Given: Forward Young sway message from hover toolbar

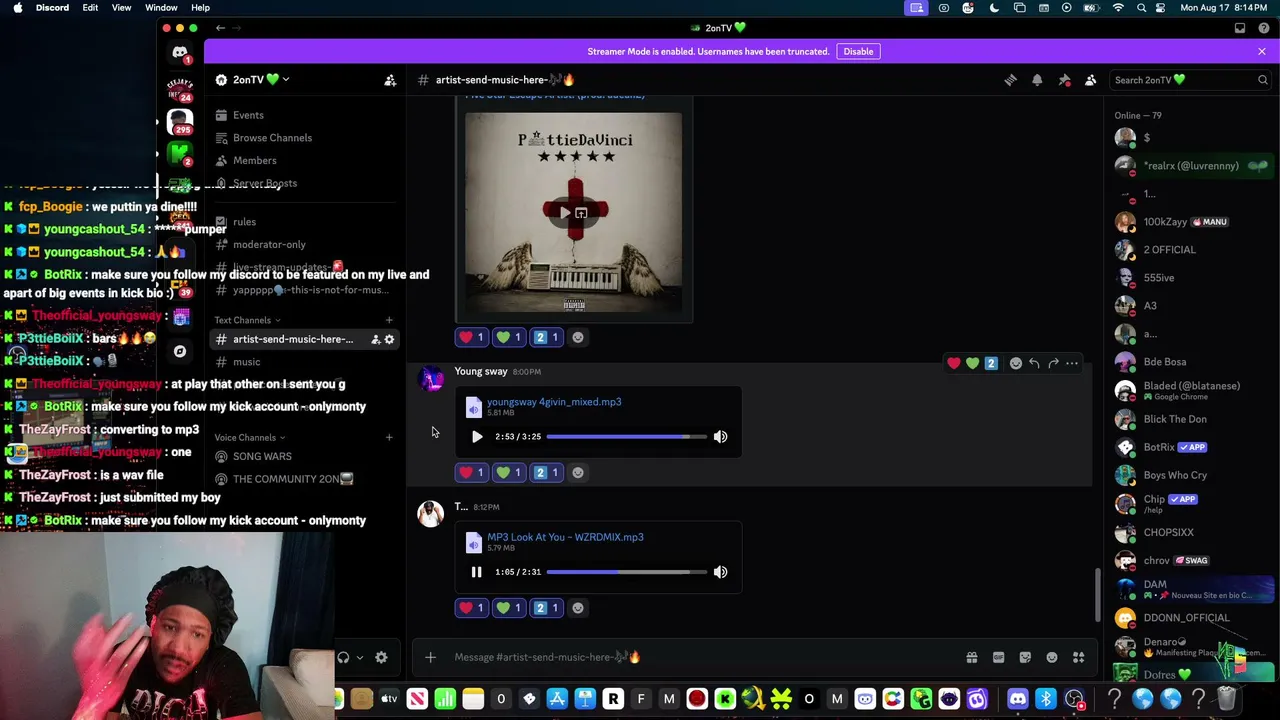Looking at the screenshot, I should [1053, 363].
